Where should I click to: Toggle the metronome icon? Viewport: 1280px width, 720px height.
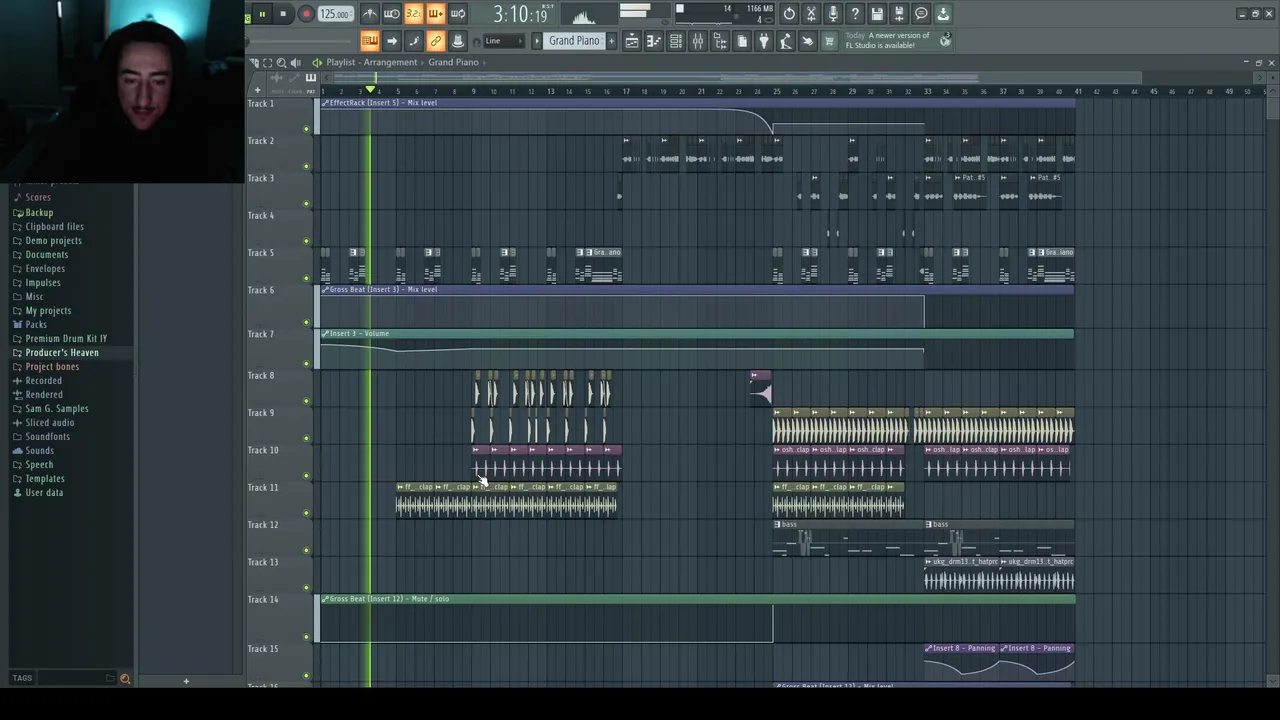369,14
